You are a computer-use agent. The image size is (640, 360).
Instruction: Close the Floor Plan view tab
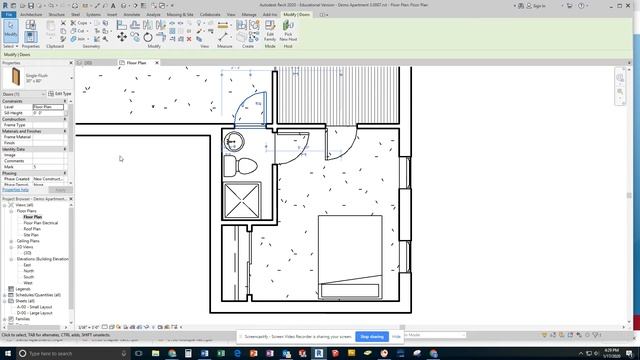157,63
